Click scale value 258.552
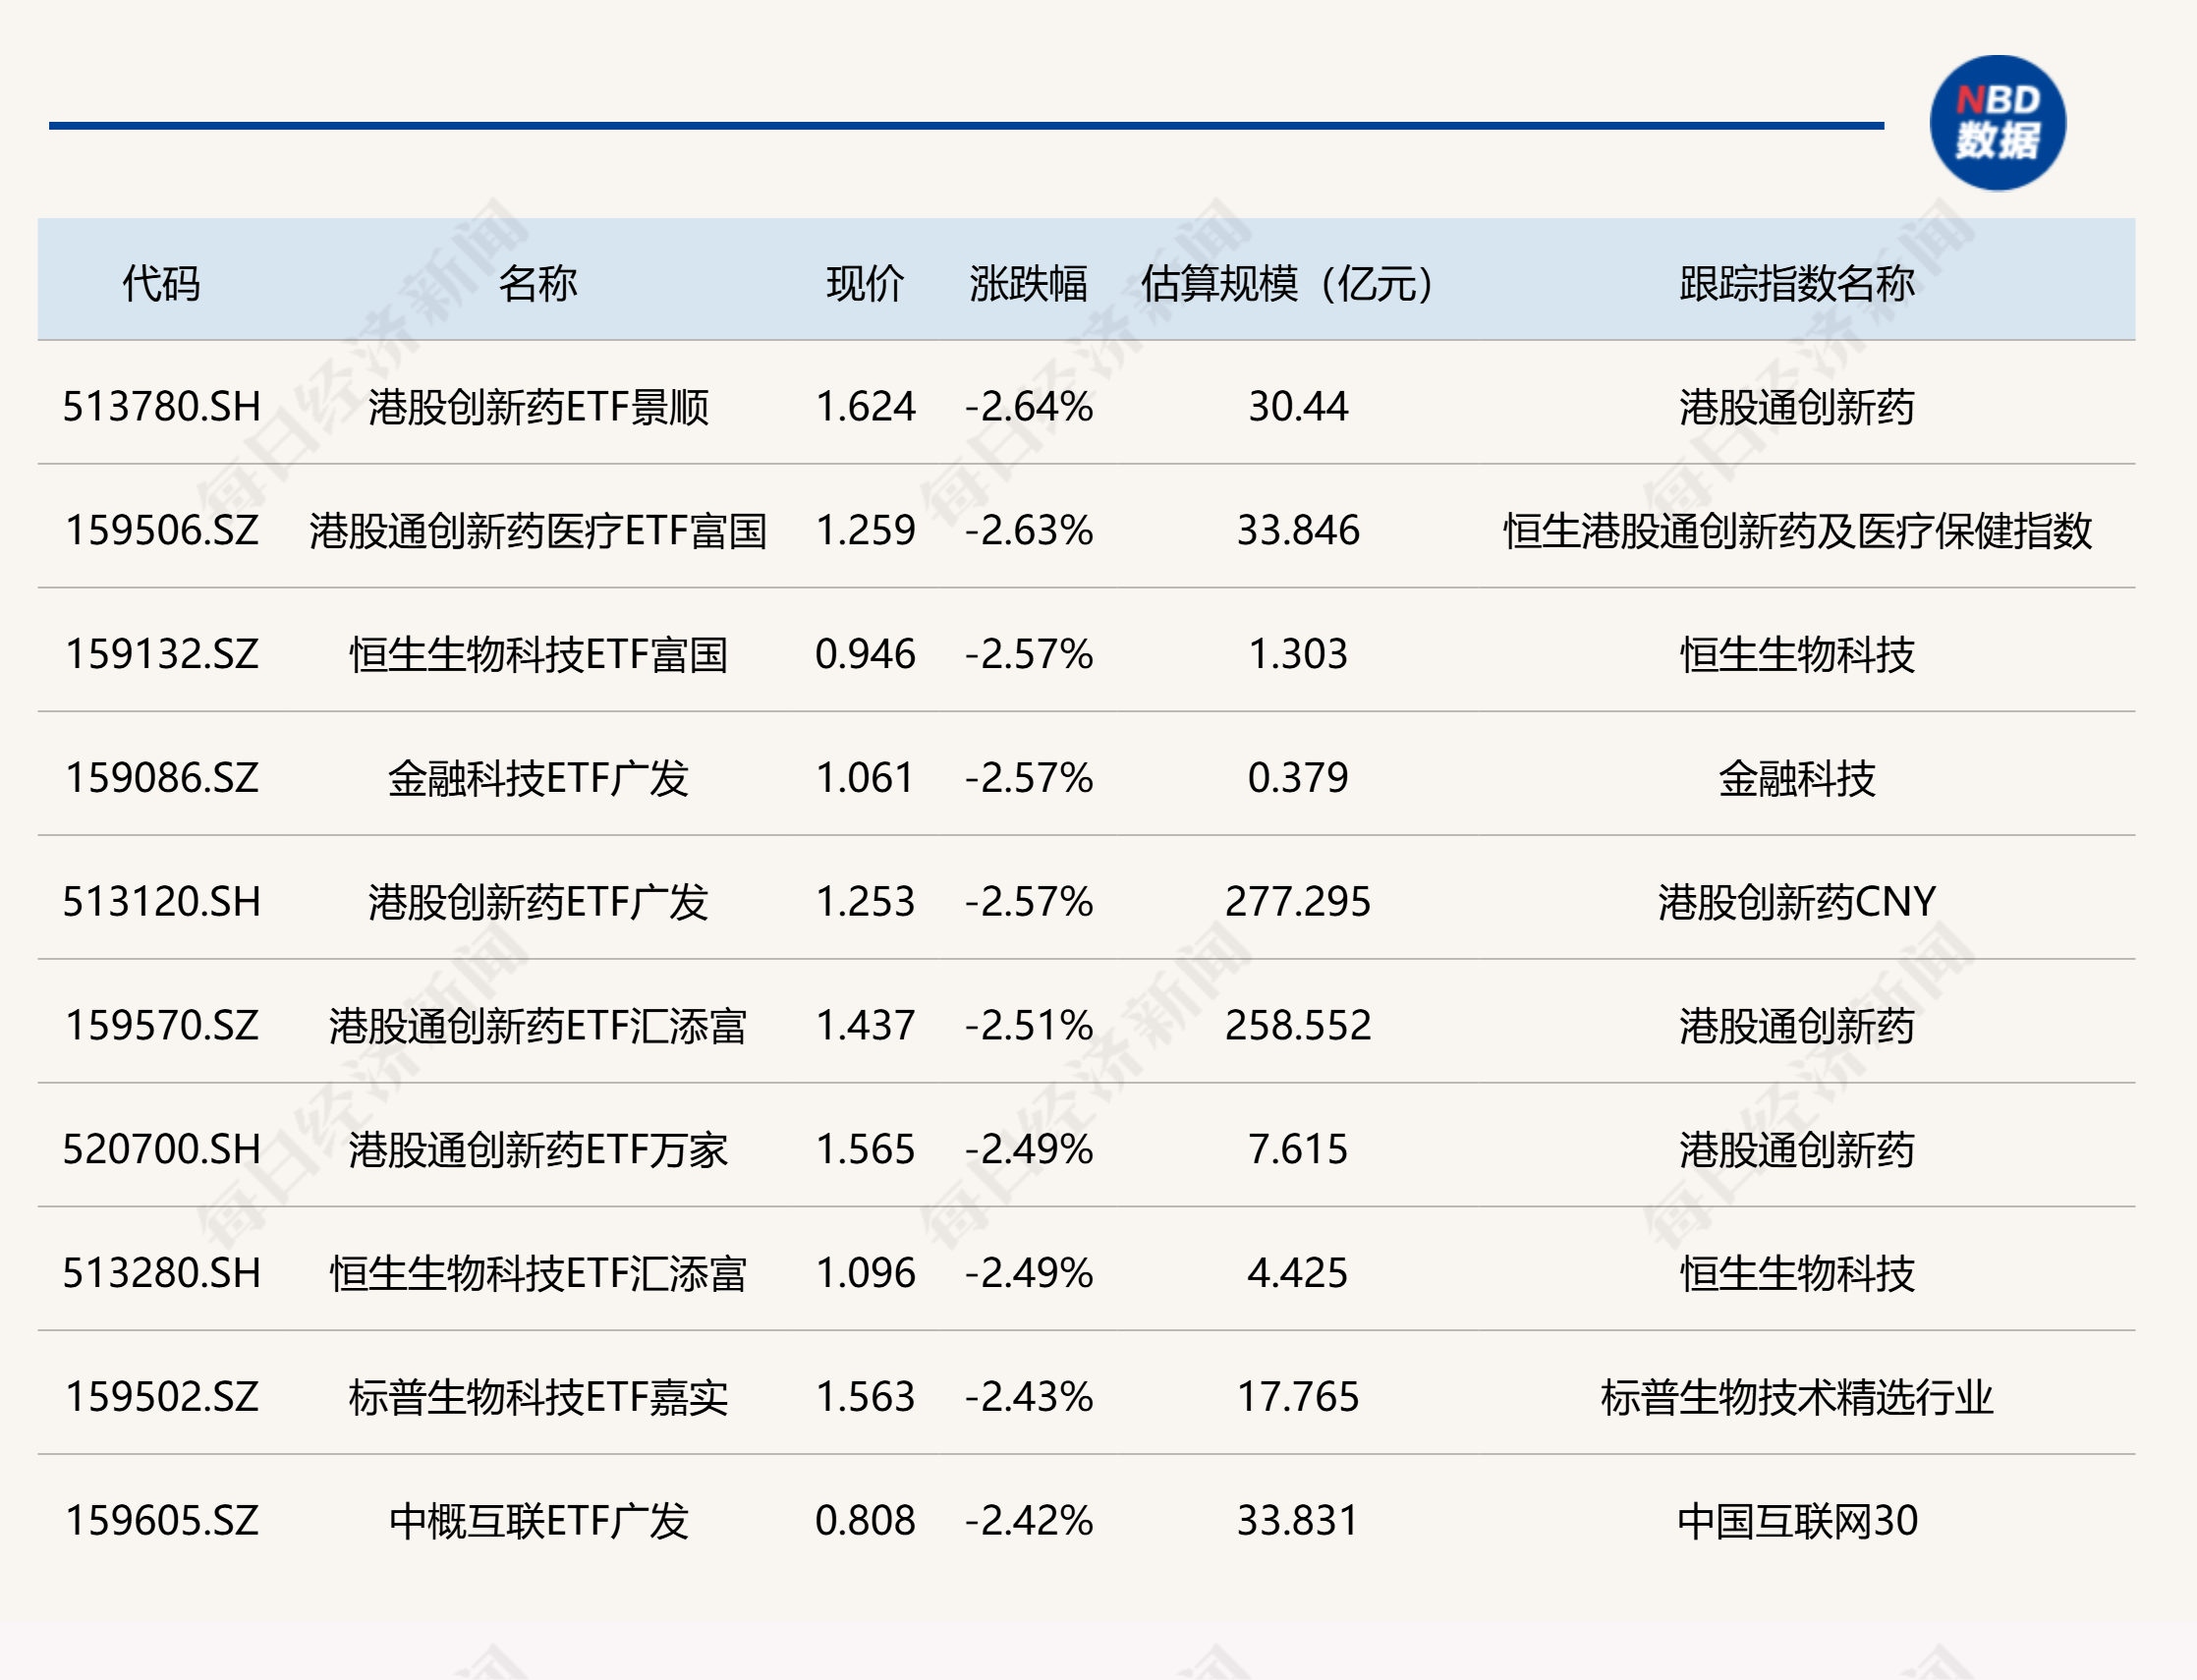Image resolution: width=2197 pixels, height=1680 pixels. pos(1298,1026)
